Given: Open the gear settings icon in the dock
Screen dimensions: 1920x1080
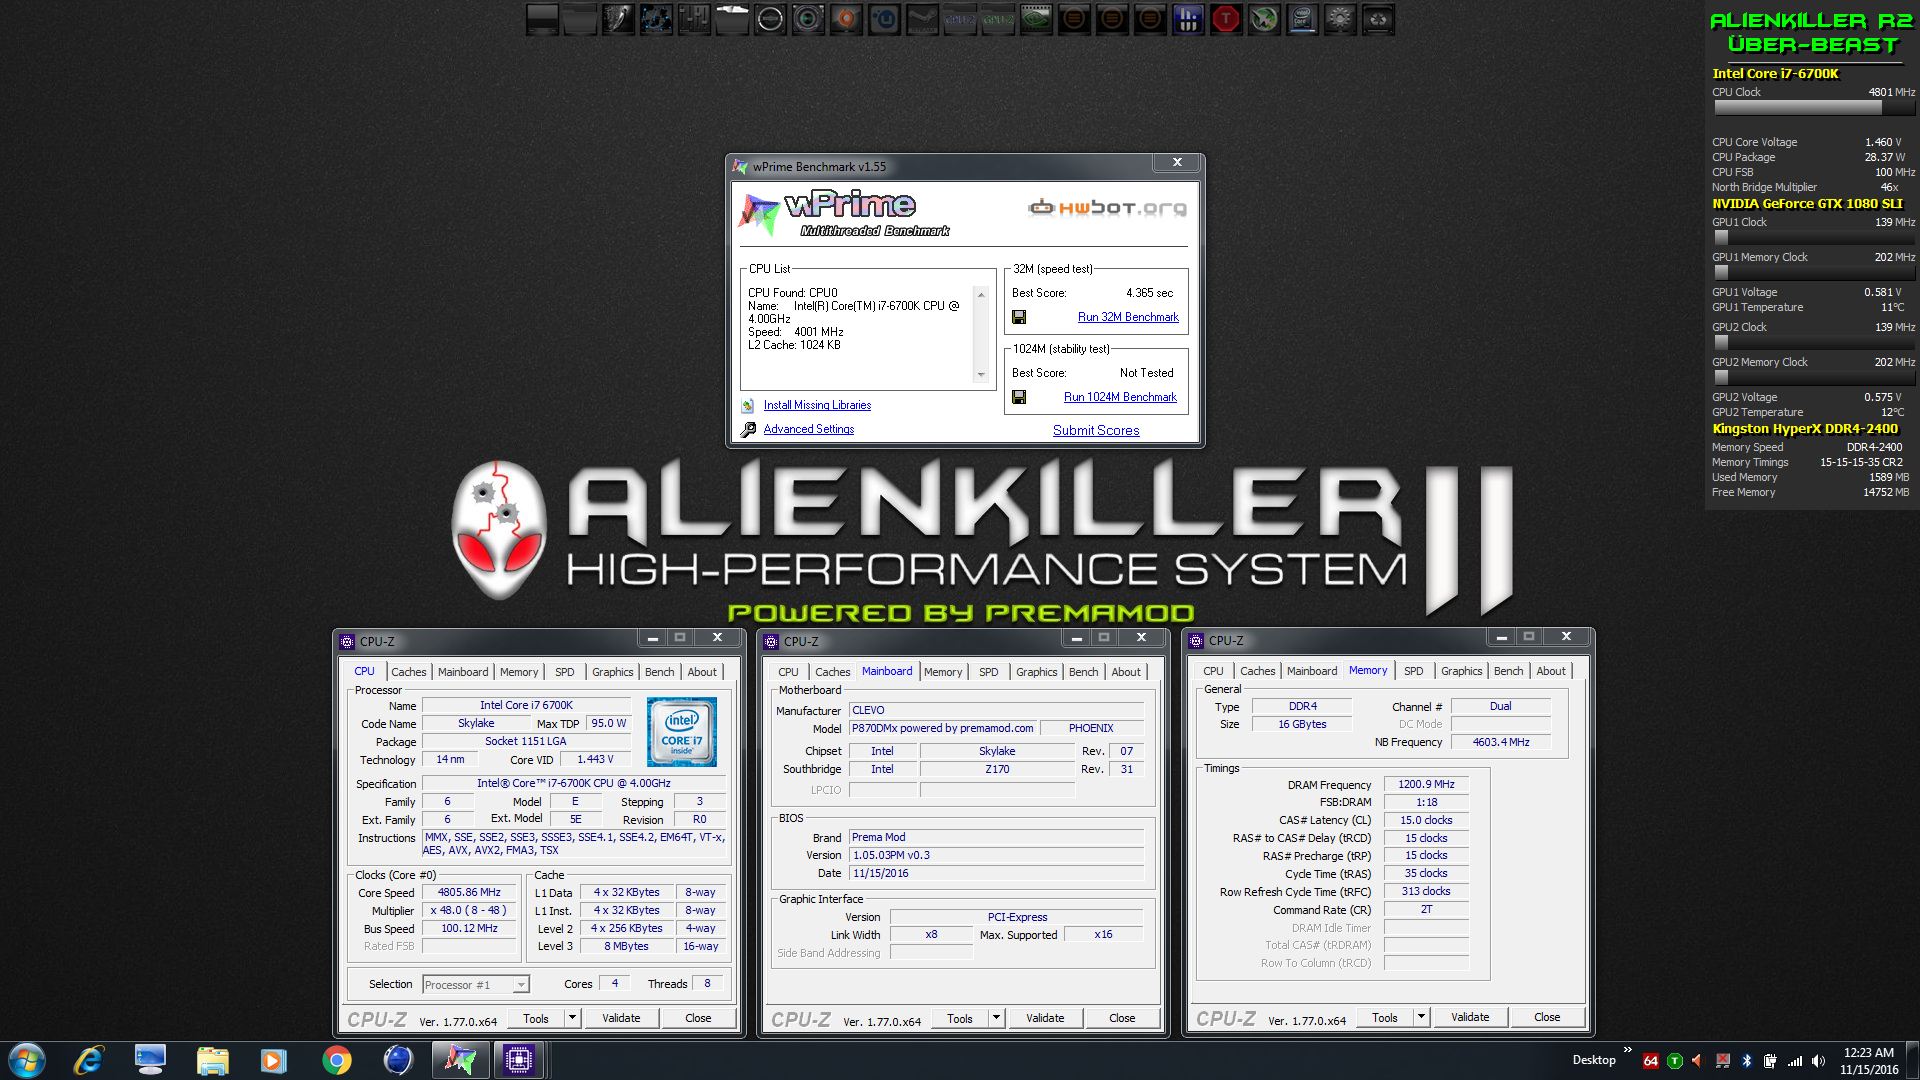Looking at the screenshot, I should (x=1340, y=19).
